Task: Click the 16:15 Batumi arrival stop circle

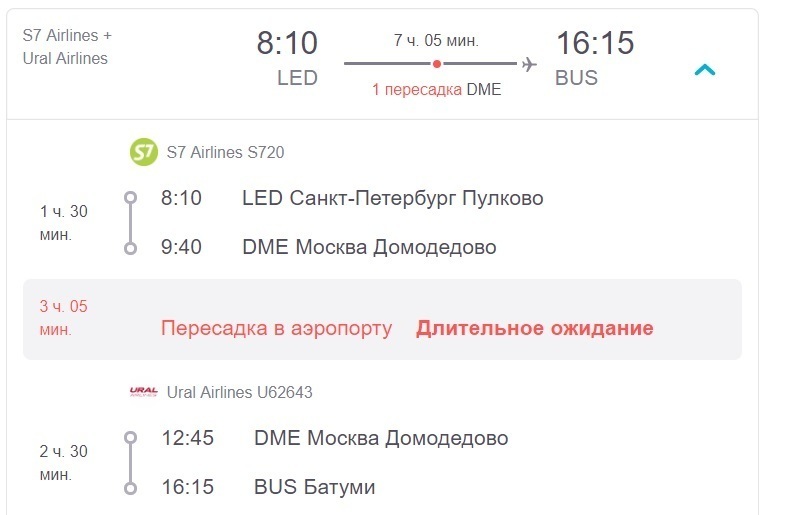Action: (130, 488)
